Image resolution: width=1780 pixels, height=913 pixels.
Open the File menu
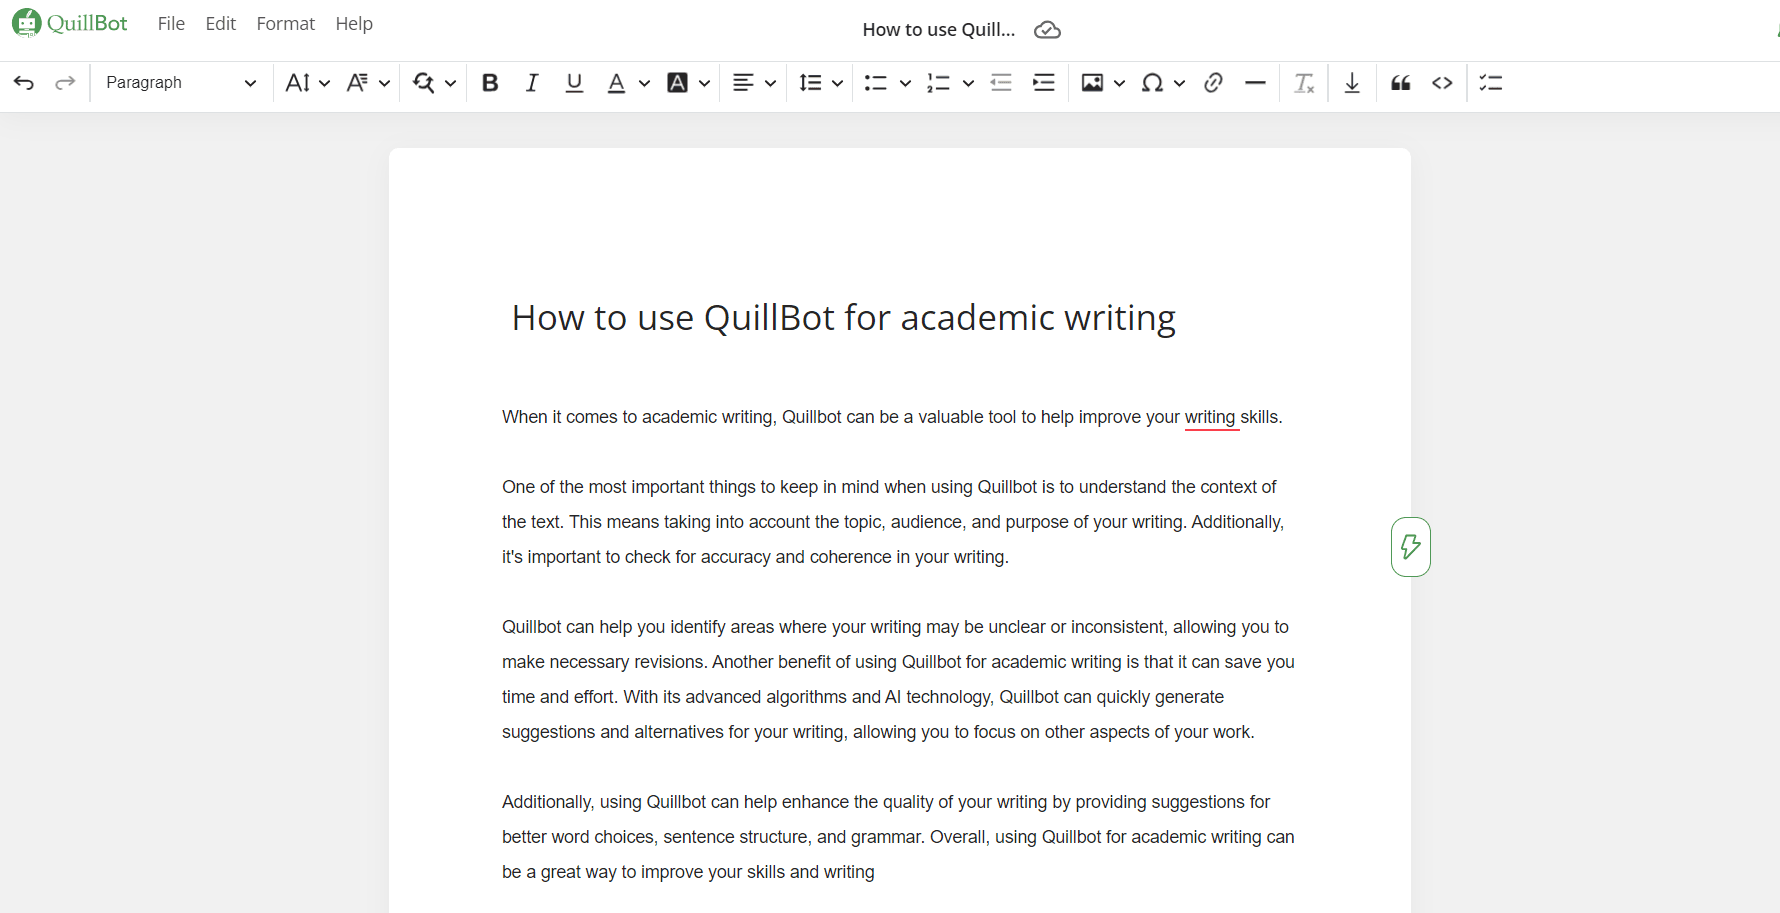(x=171, y=23)
